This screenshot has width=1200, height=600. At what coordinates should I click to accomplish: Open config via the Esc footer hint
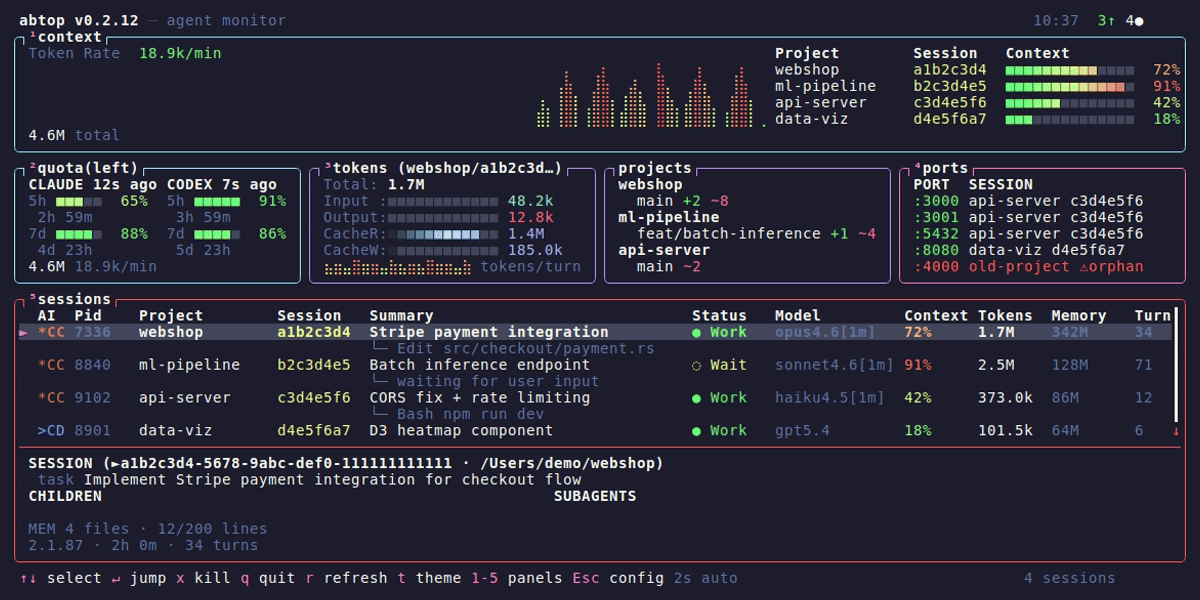[617, 578]
